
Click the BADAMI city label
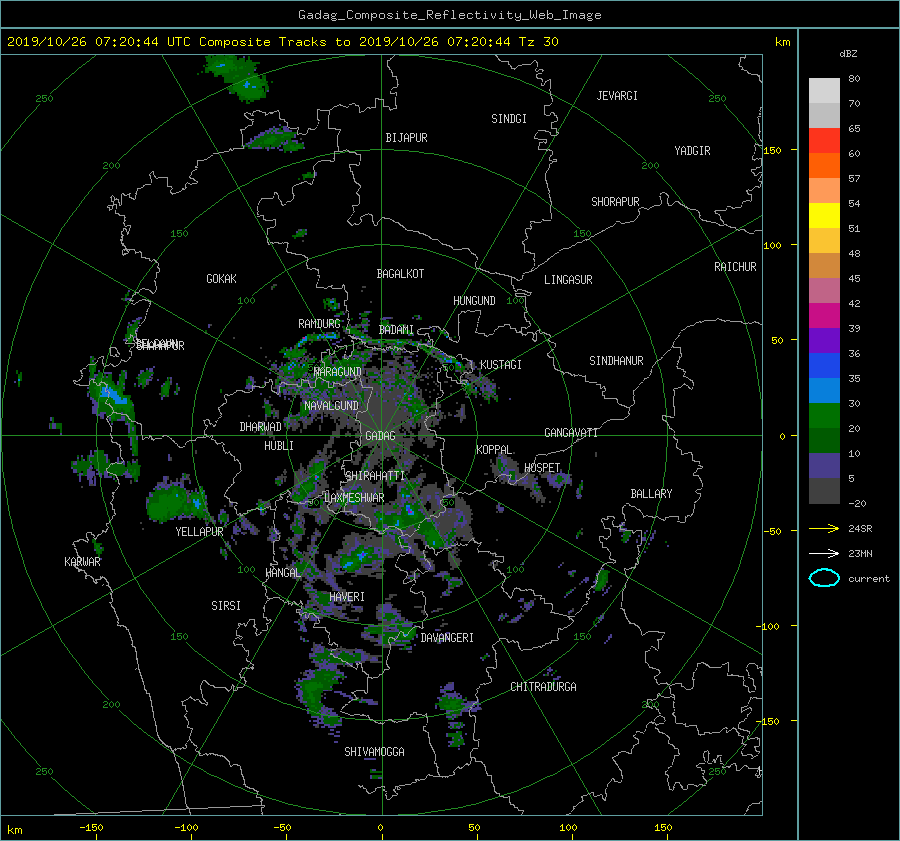pyautogui.click(x=396, y=330)
